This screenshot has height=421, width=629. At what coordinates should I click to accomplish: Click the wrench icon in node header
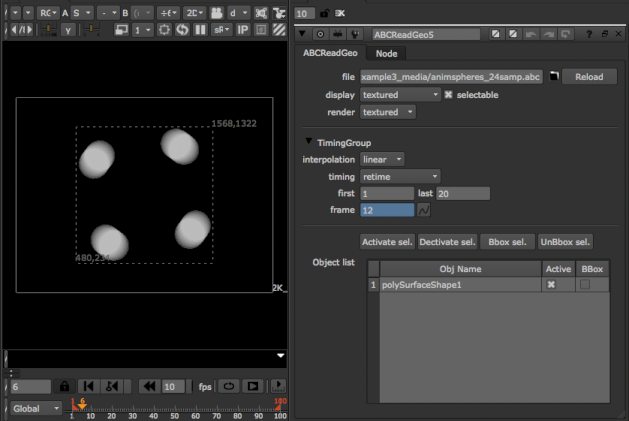(356, 35)
